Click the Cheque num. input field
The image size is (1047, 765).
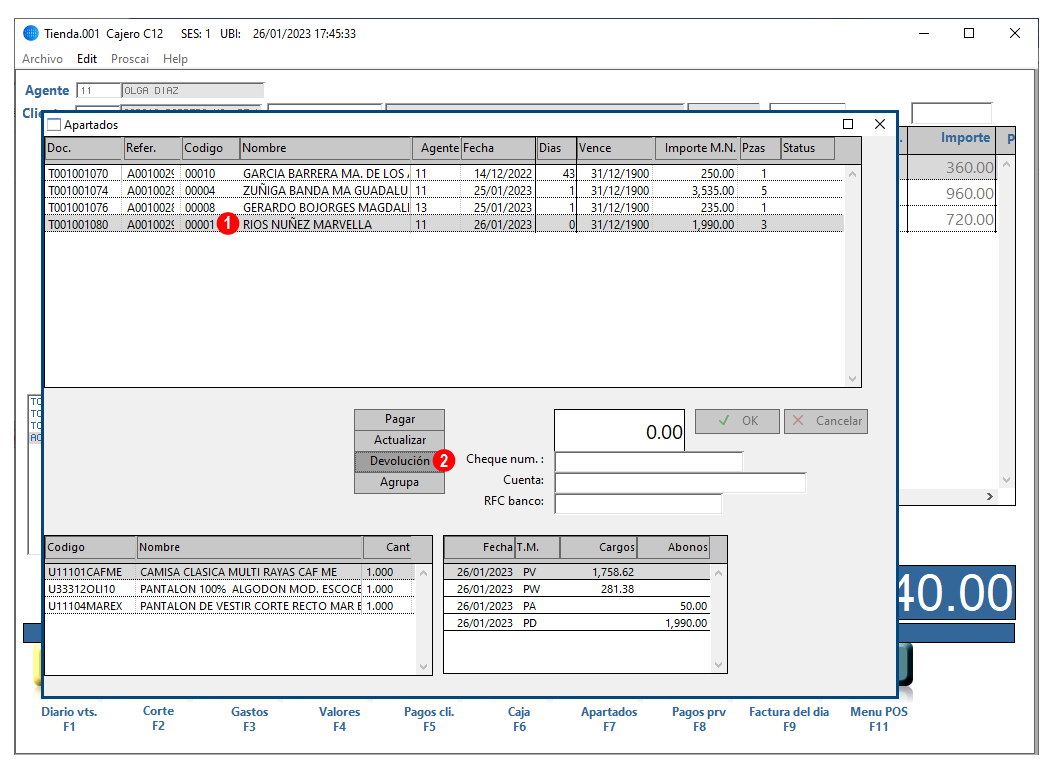click(x=648, y=461)
